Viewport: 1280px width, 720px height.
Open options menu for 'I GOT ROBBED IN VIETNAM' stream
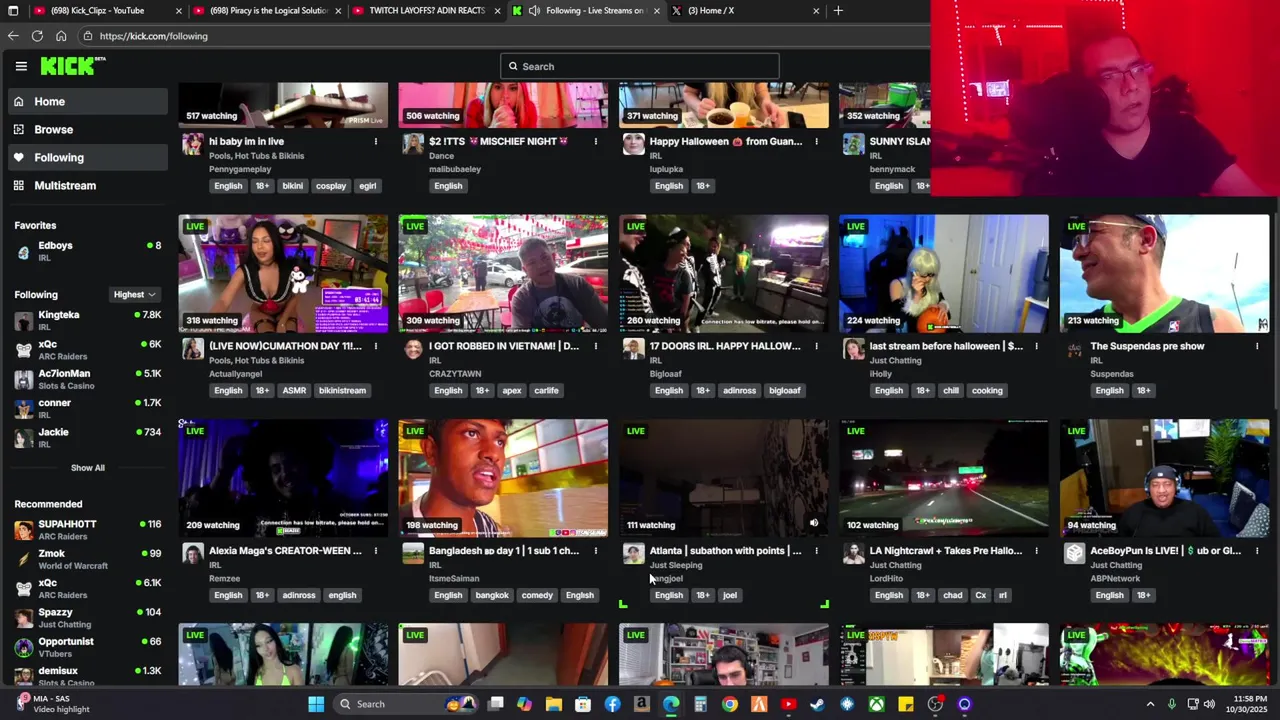(x=596, y=346)
